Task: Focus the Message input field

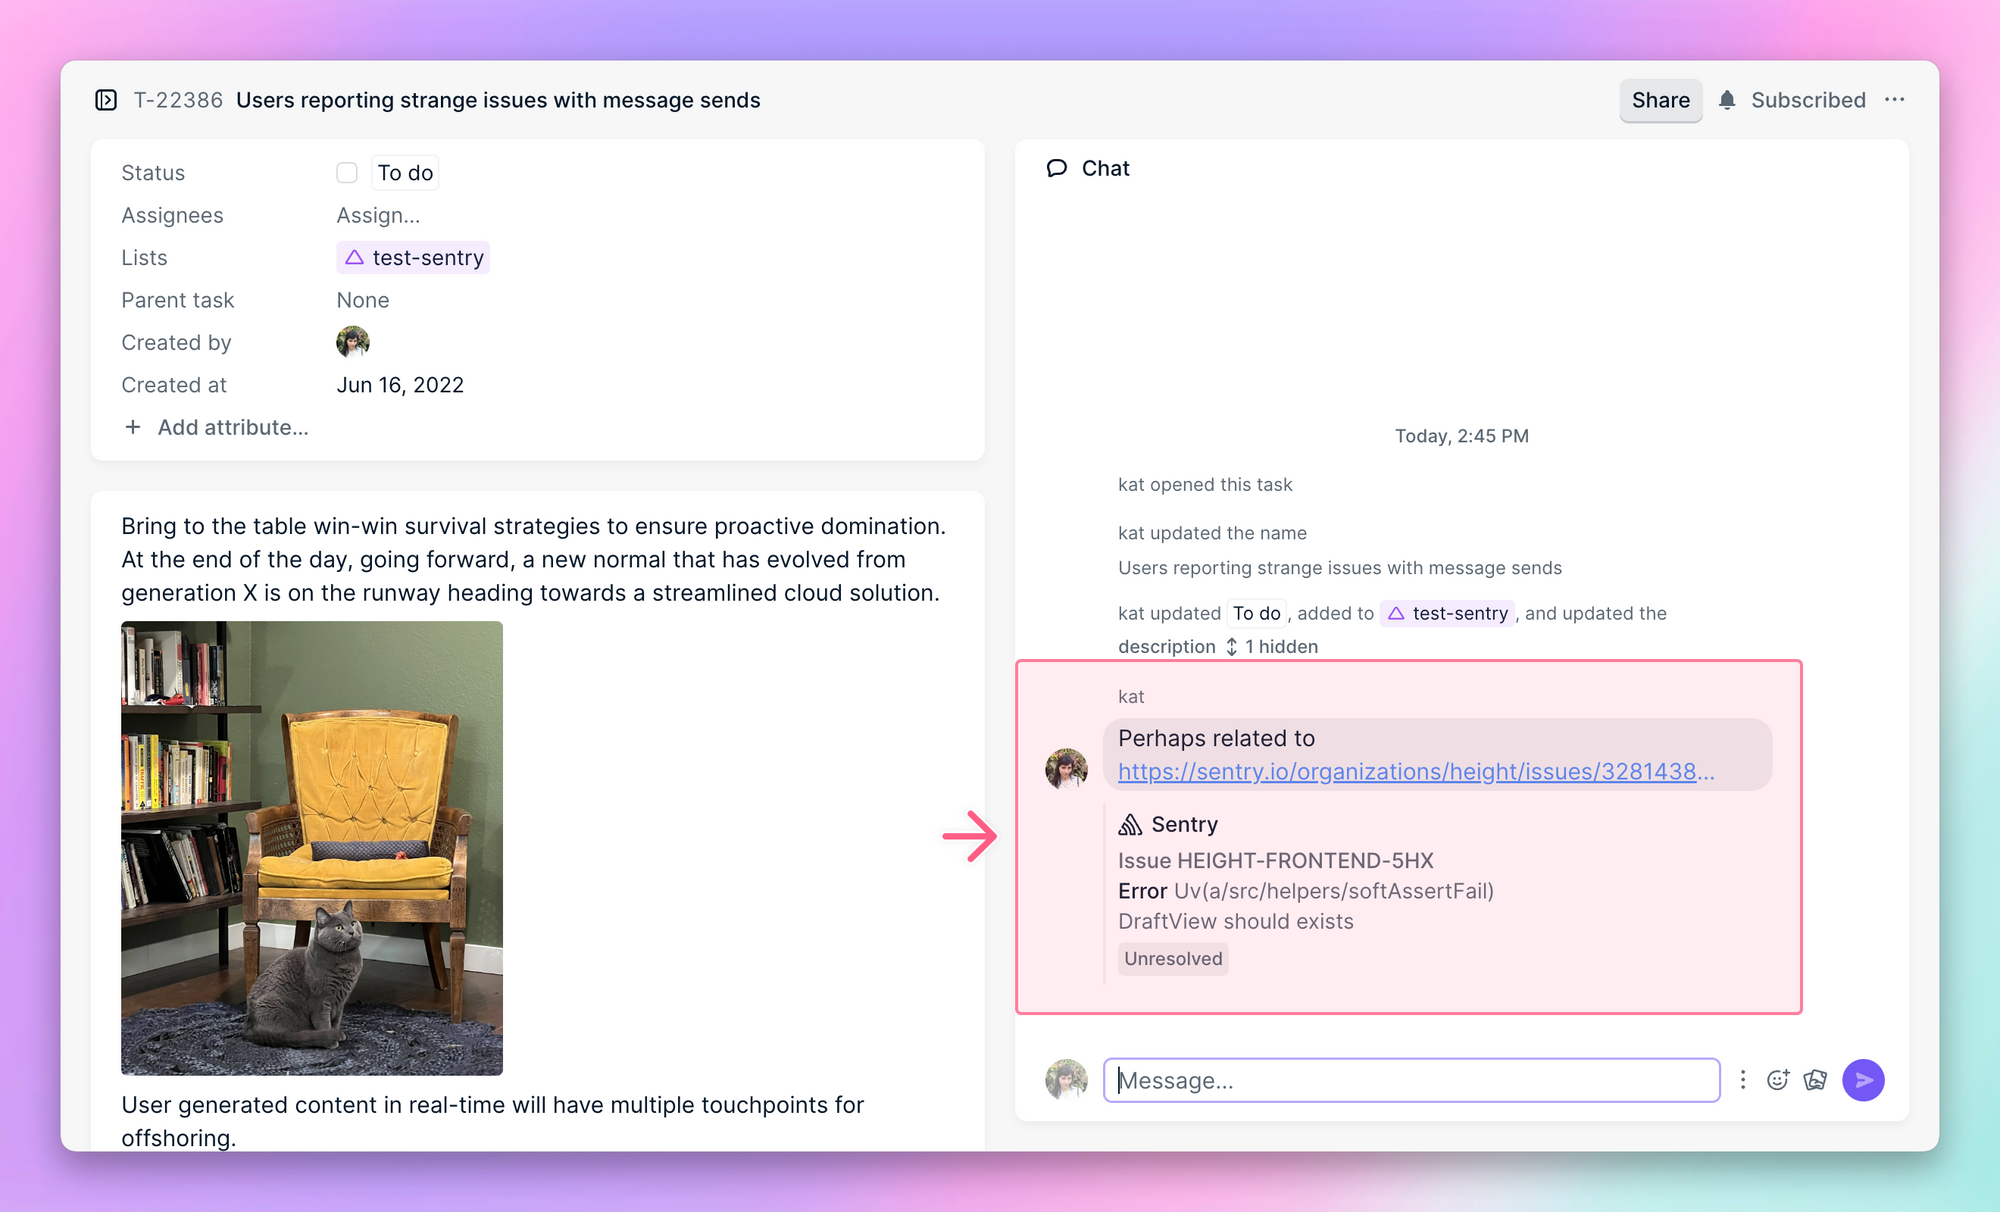Action: (x=1411, y=1080)
